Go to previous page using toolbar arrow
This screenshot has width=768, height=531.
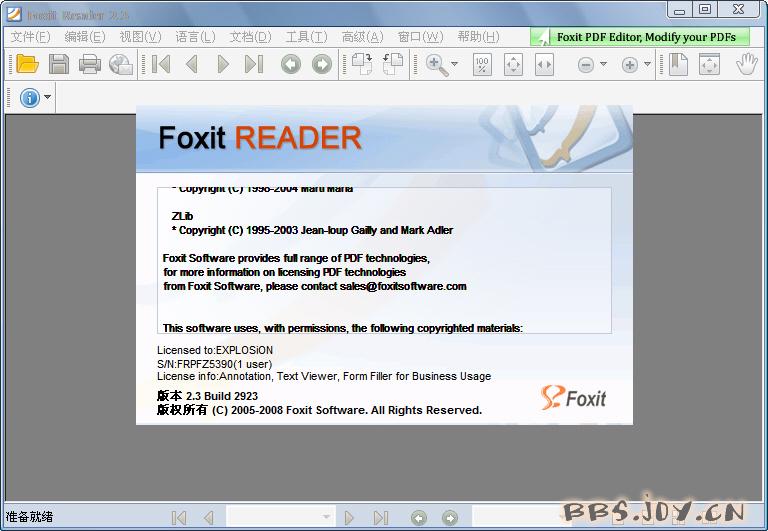coord(192,64)
